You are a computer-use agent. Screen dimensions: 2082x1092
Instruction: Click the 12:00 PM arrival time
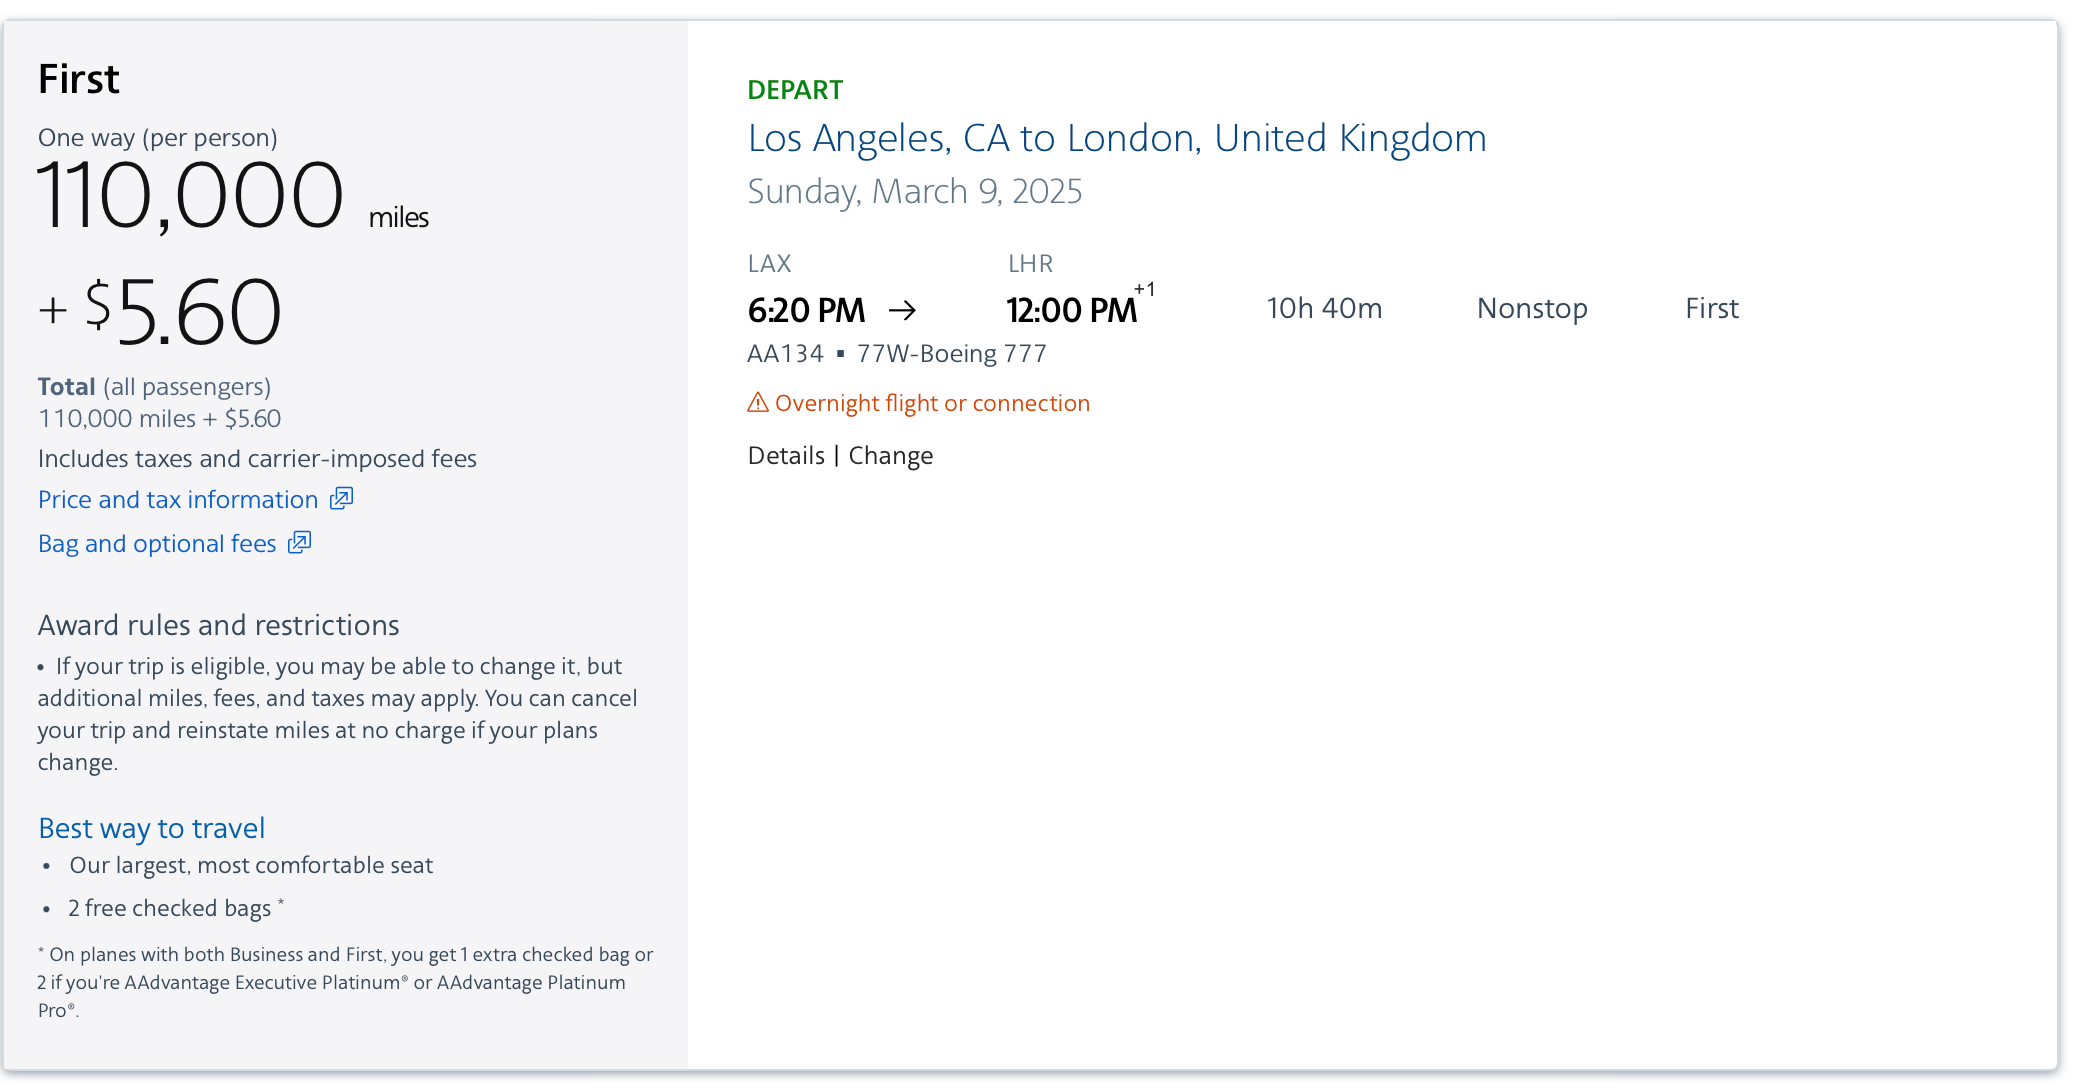coord(1071,310)
